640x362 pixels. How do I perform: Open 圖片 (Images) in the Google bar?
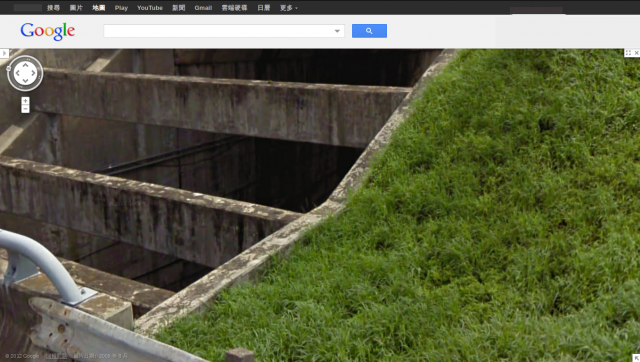76,8
